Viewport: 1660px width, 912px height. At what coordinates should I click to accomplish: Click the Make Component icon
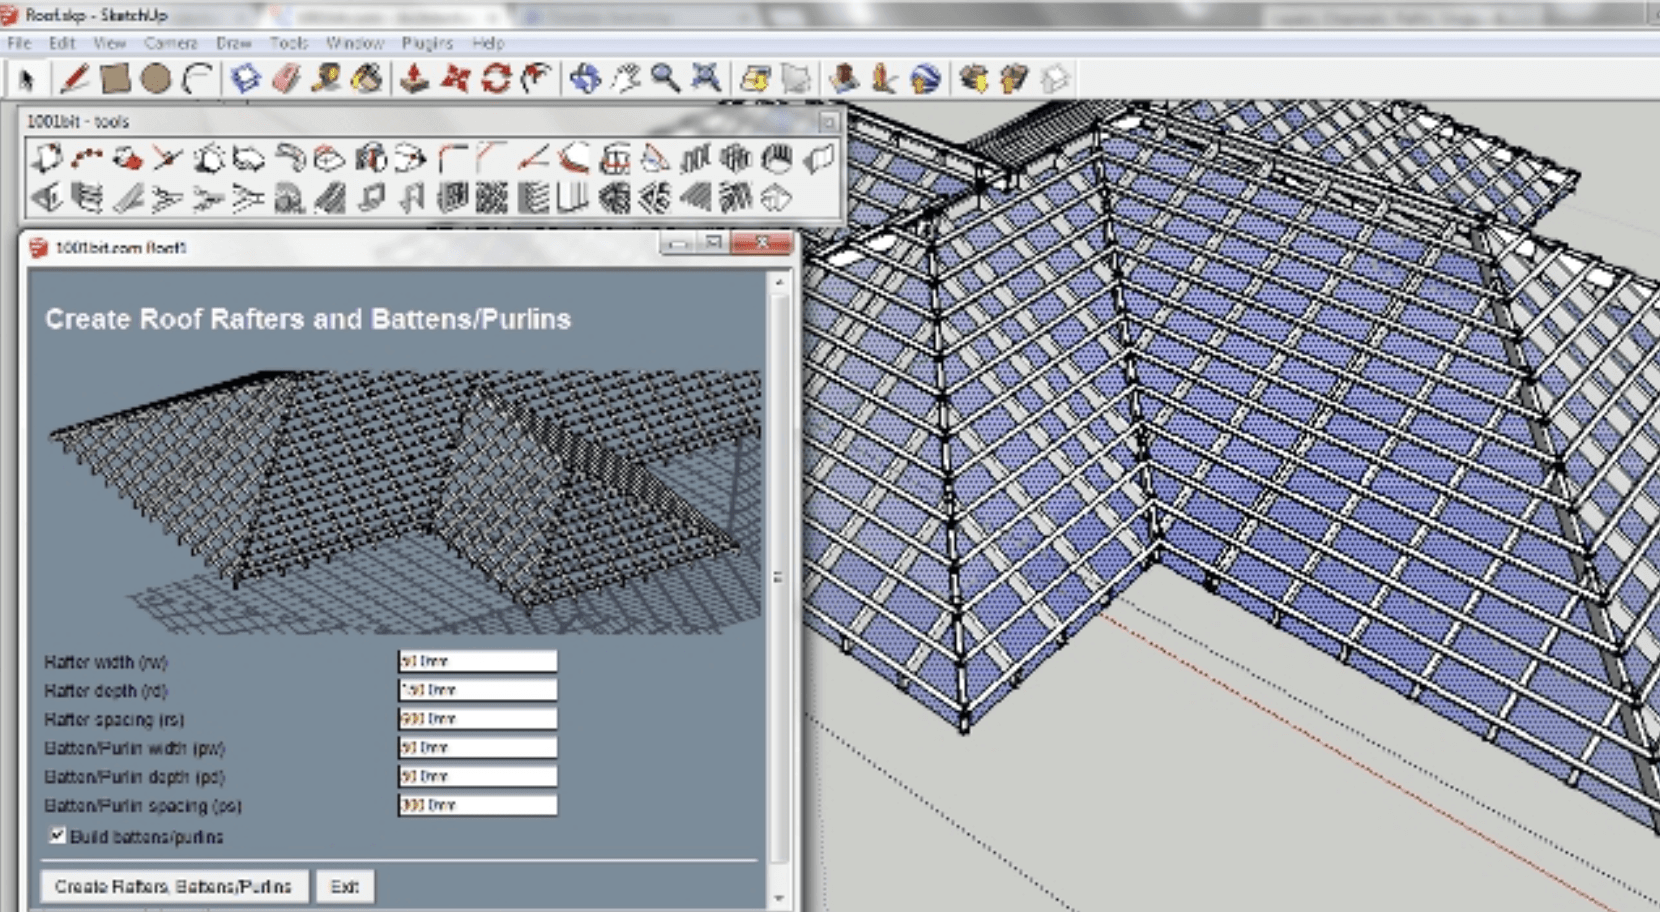[x=245, y=78]
